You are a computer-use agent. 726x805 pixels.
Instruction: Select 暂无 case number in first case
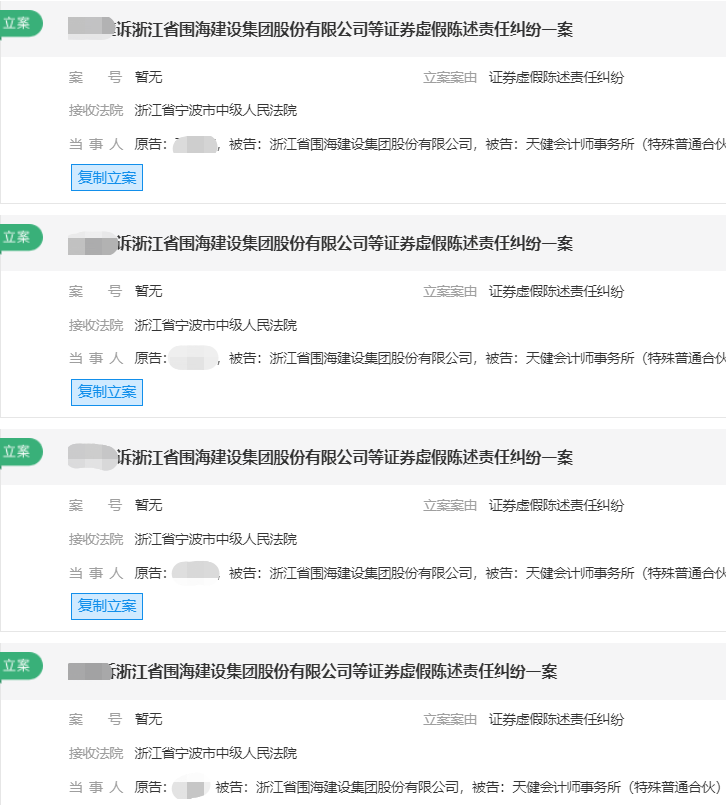click(x=148, y=78)
